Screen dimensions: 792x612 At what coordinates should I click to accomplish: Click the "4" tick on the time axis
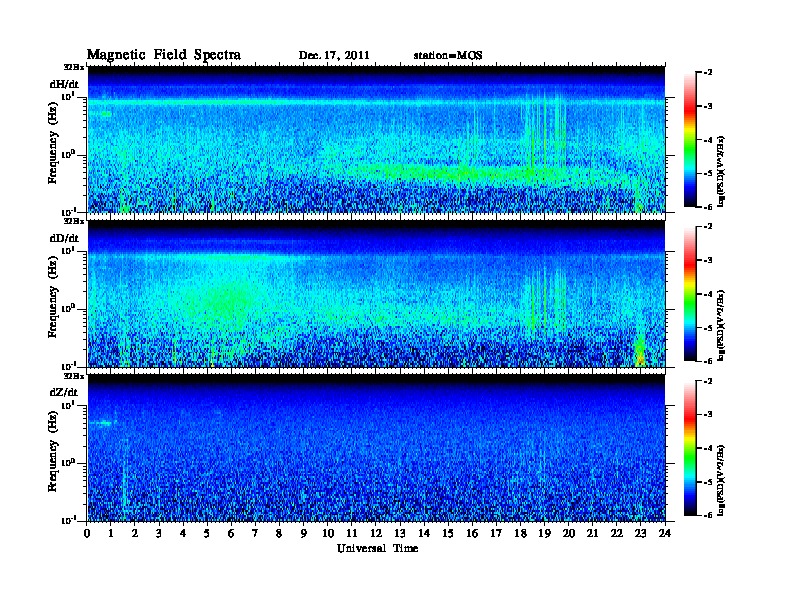point(183,533)
